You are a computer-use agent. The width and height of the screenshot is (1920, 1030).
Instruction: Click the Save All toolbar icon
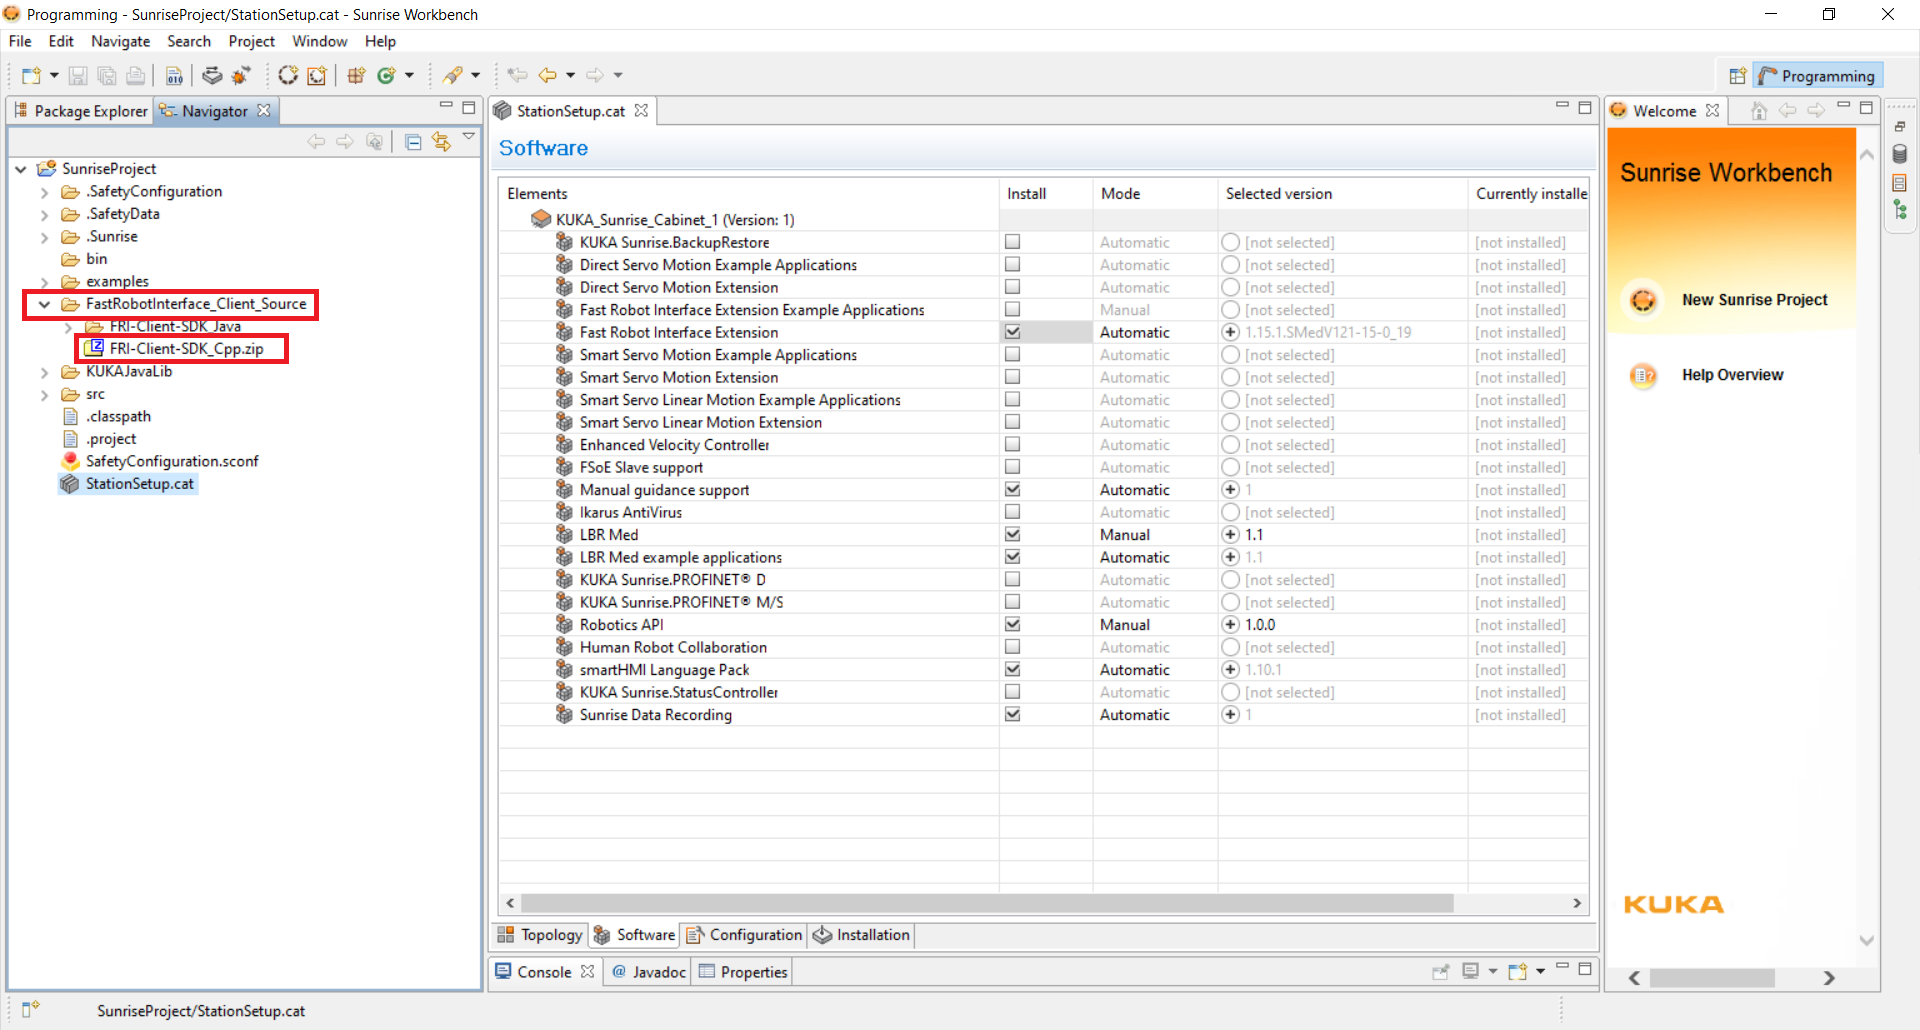tap(107, 76)
